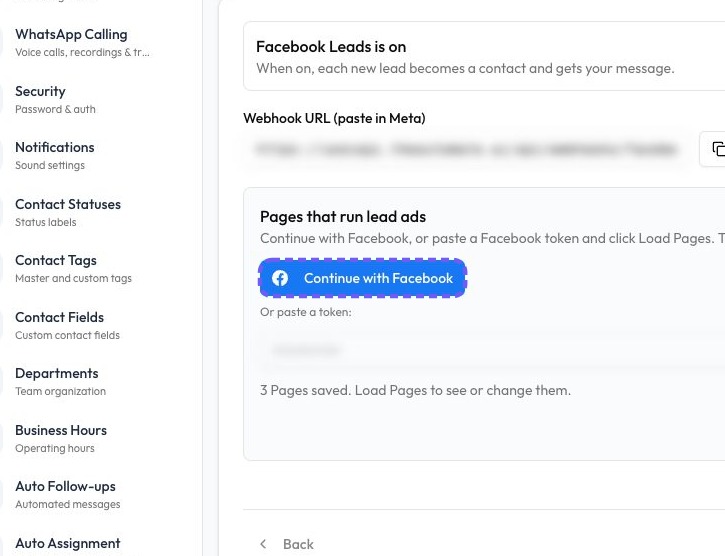Go back using the Back button
This screenshot has width=725, height=556.
pyautogui.click(x=287, y=544)
